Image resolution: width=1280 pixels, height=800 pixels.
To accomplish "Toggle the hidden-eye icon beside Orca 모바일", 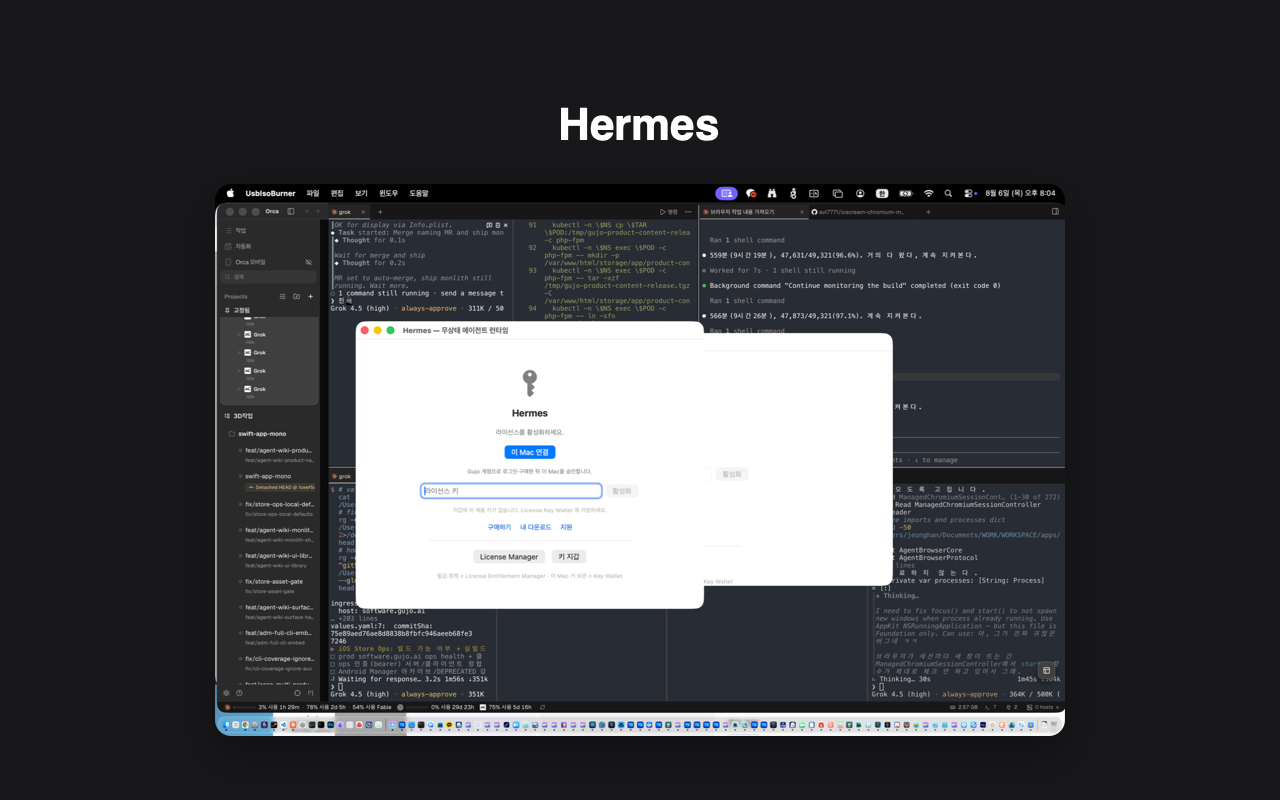I will click(309, 262).
